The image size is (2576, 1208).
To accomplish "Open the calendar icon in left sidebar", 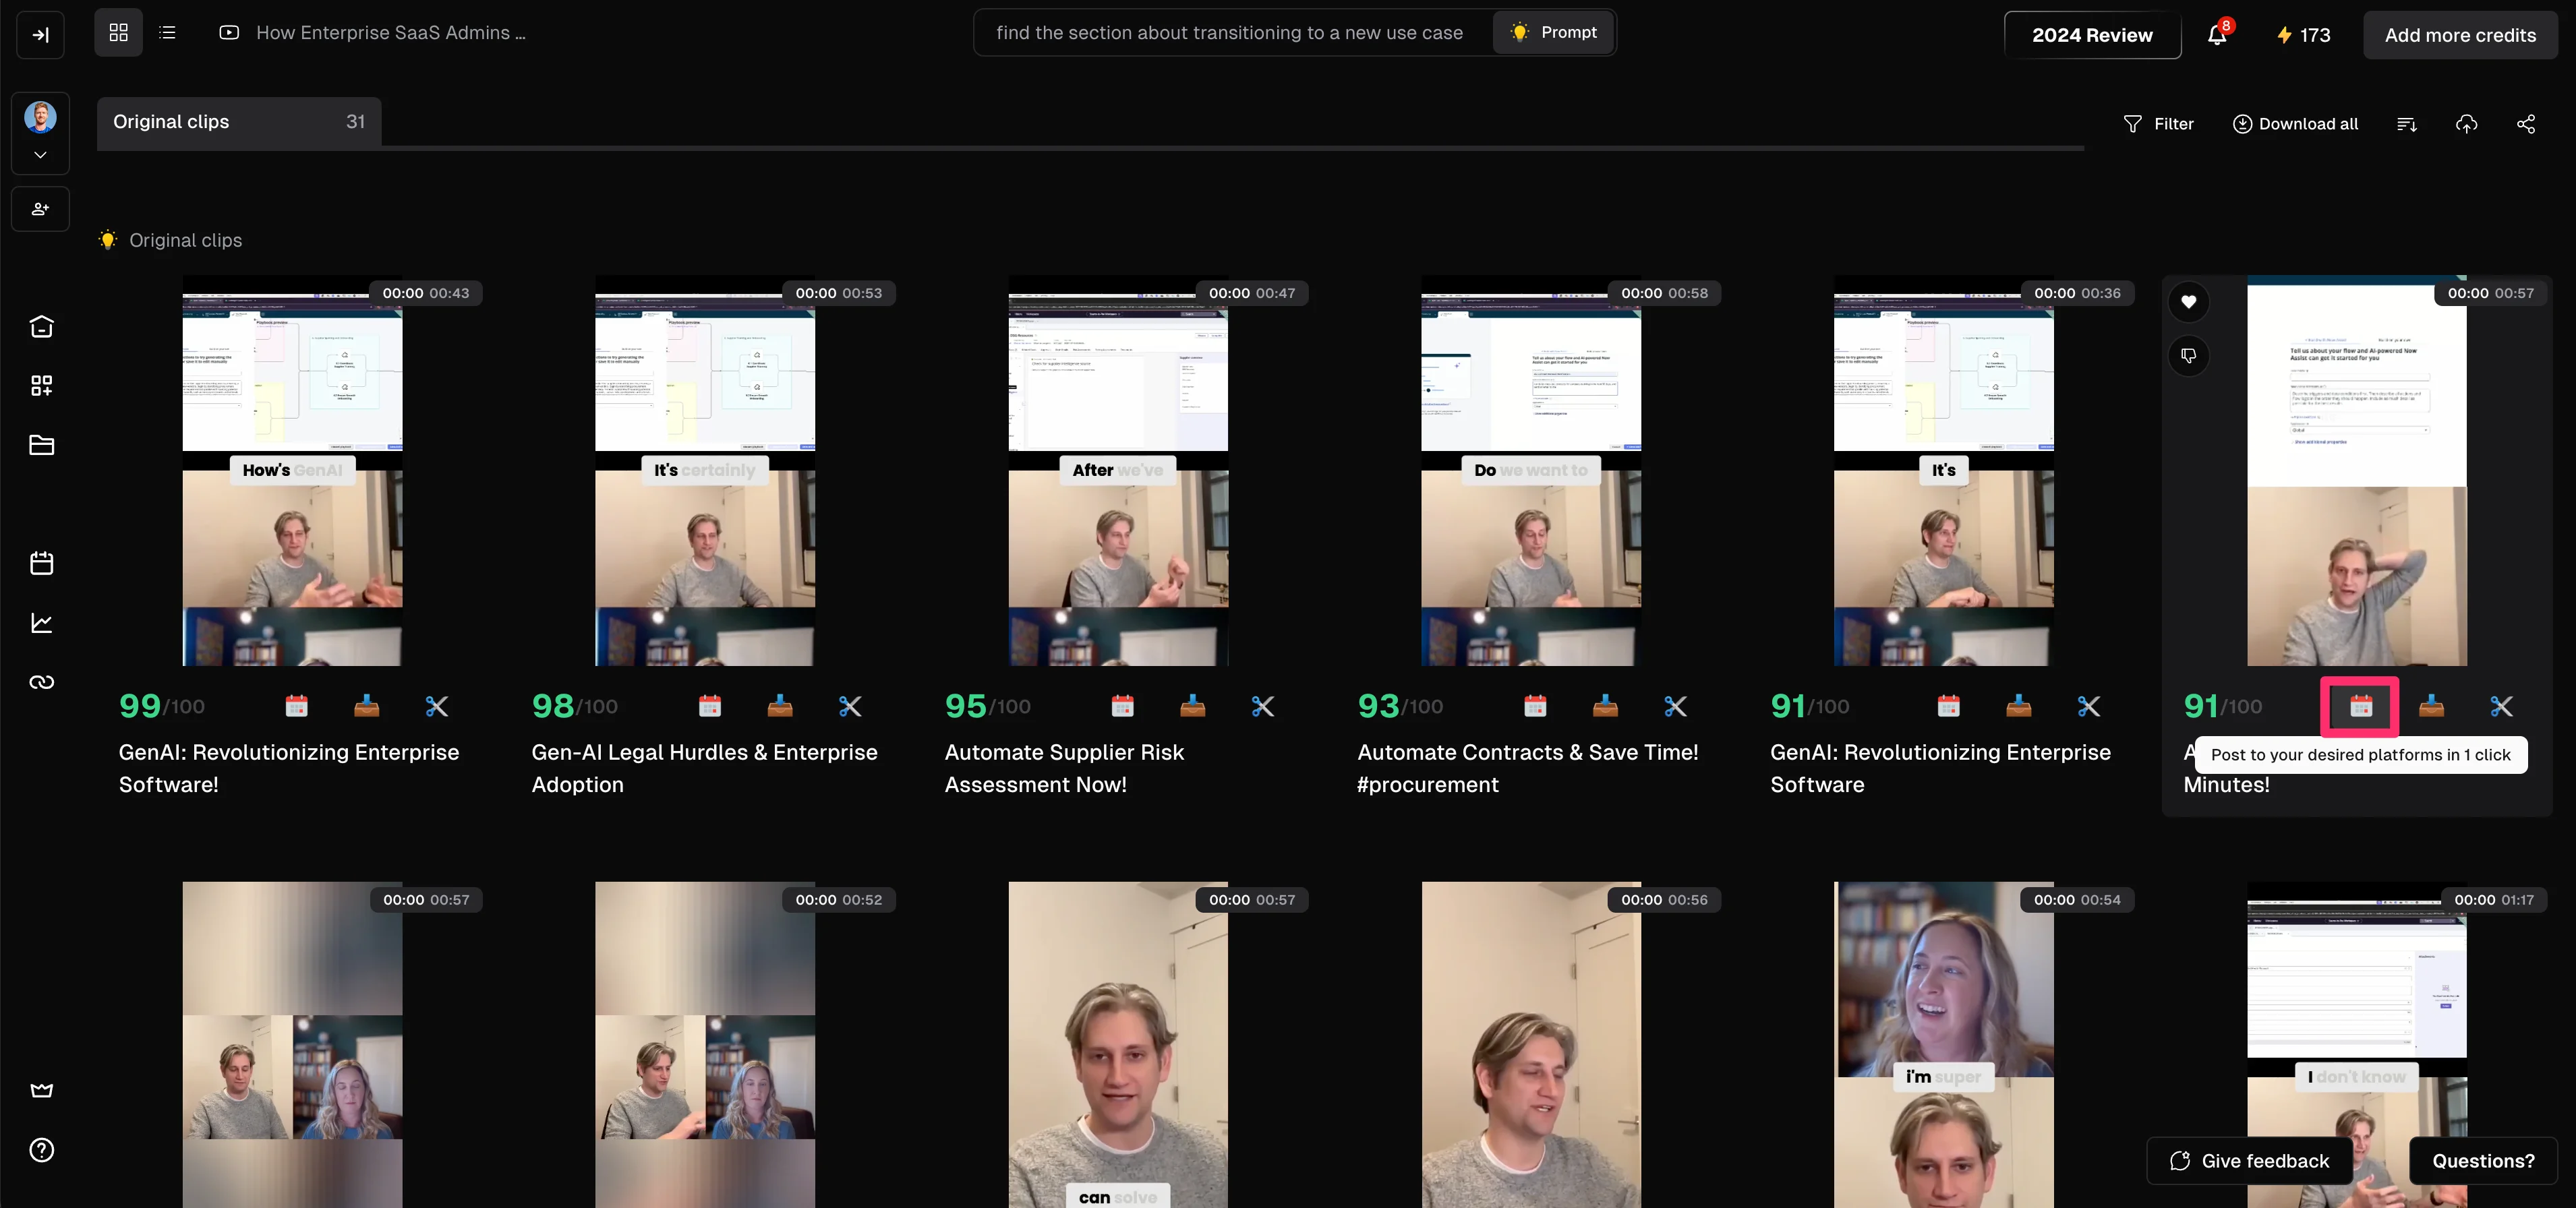I will [x=41, y=563].
